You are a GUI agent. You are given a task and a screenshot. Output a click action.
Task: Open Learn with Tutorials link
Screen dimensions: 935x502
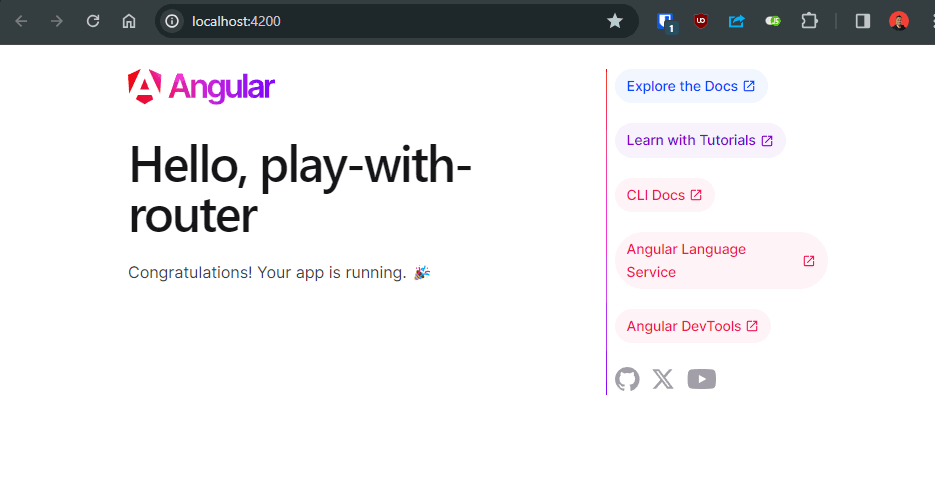(x=699, y=140)
